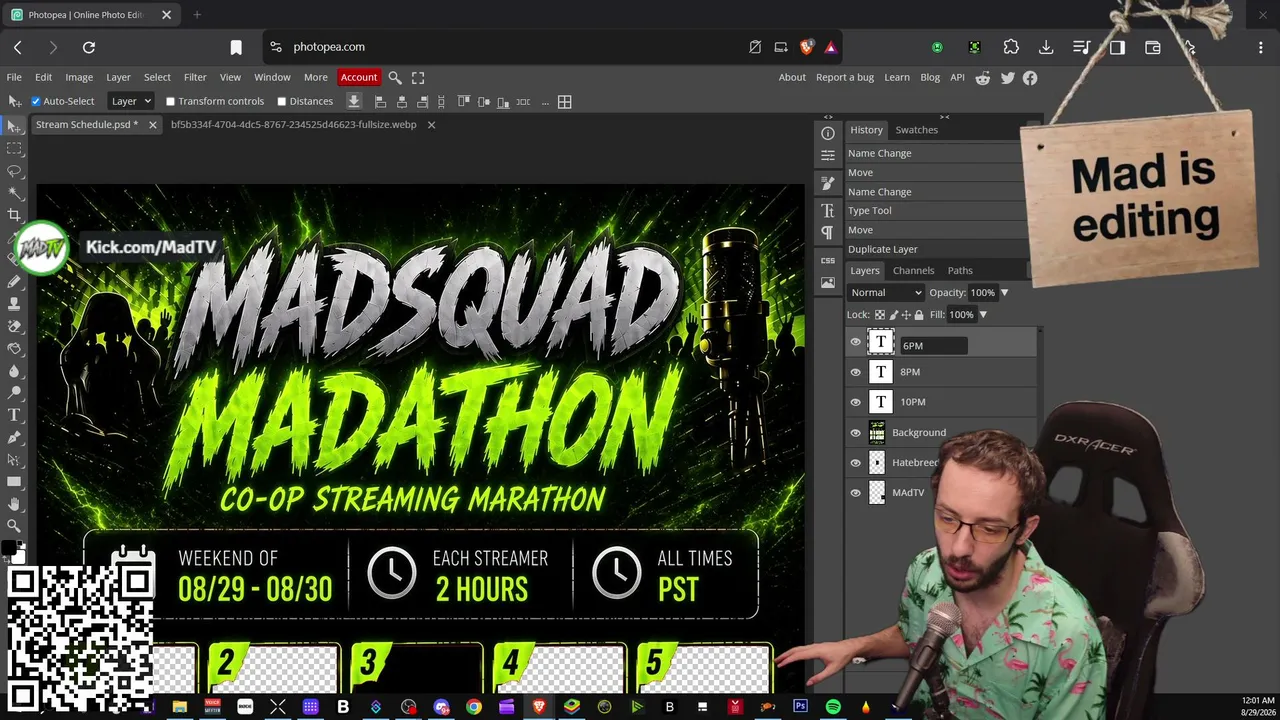This screenshot has width=1280, height=720.
Task: Open the Opacity slider dropdown arrow
Action: click(x=1004, y=293)
